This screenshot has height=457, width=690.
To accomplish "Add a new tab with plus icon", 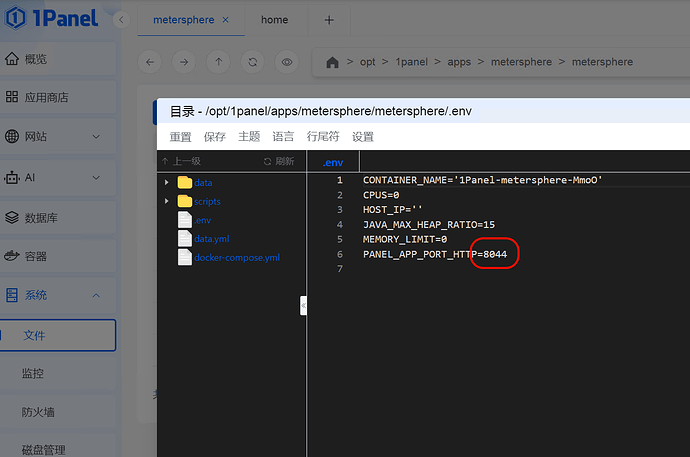I will [x=329, y=20].
